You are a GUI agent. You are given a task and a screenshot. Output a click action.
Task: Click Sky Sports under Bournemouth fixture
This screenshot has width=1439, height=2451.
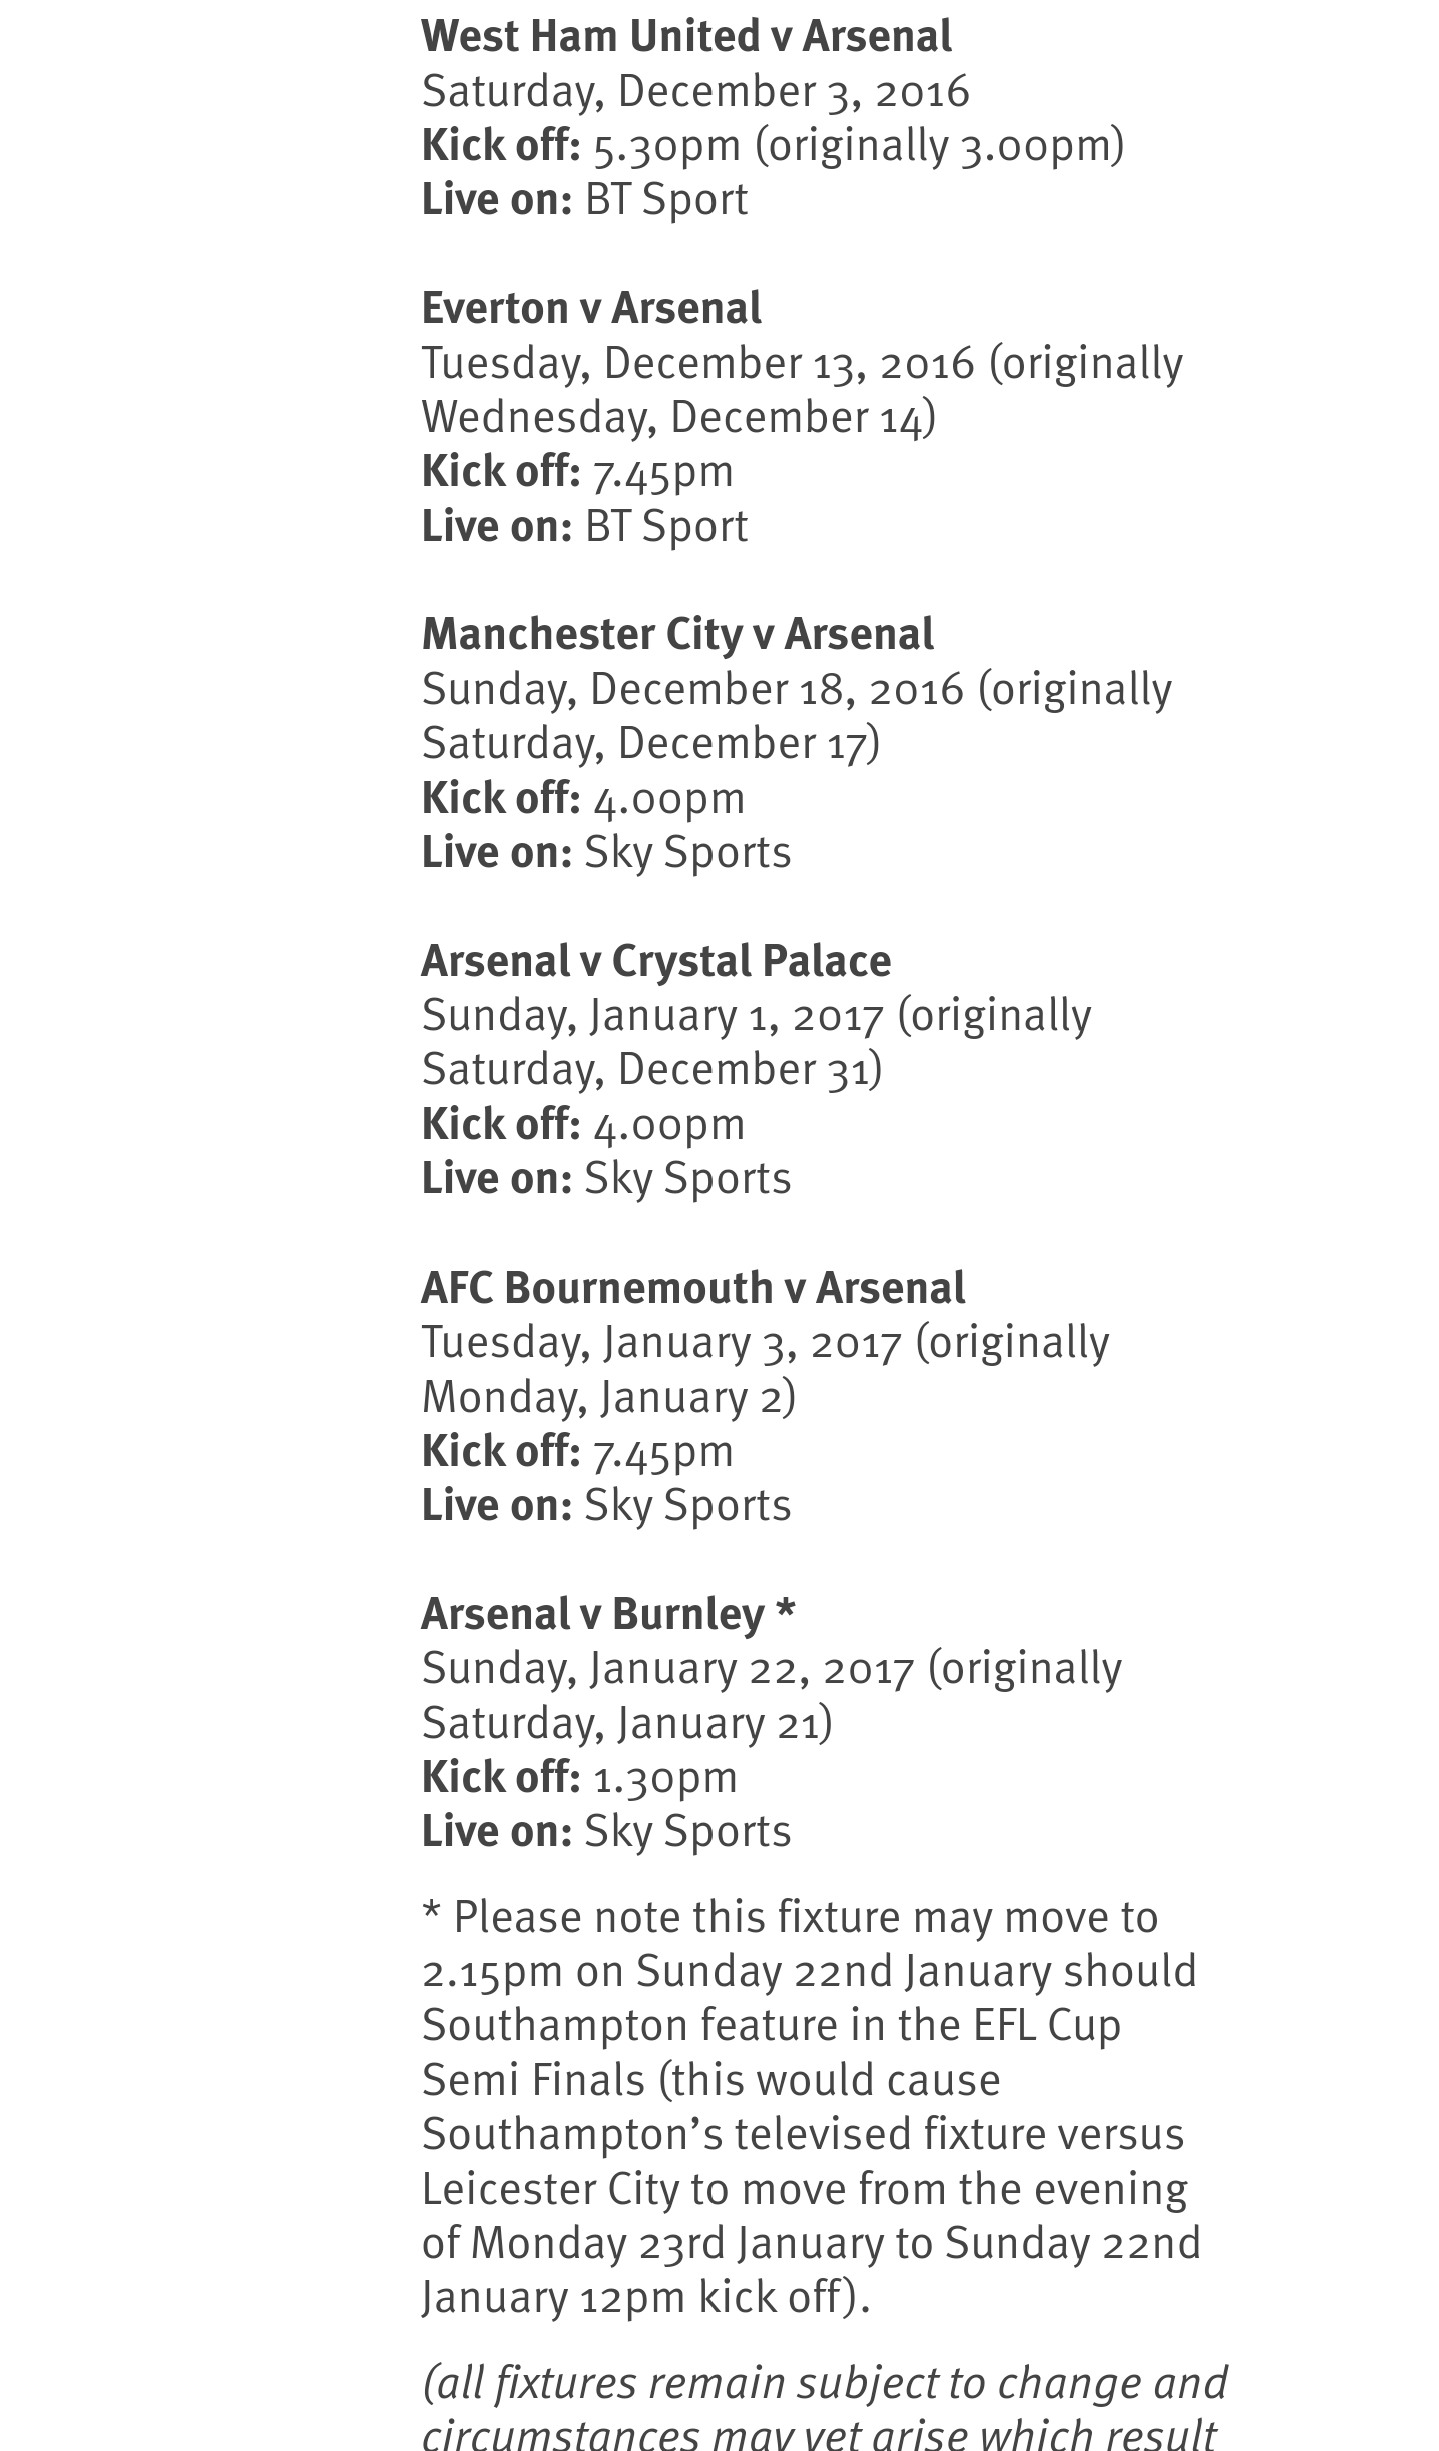687,1506
